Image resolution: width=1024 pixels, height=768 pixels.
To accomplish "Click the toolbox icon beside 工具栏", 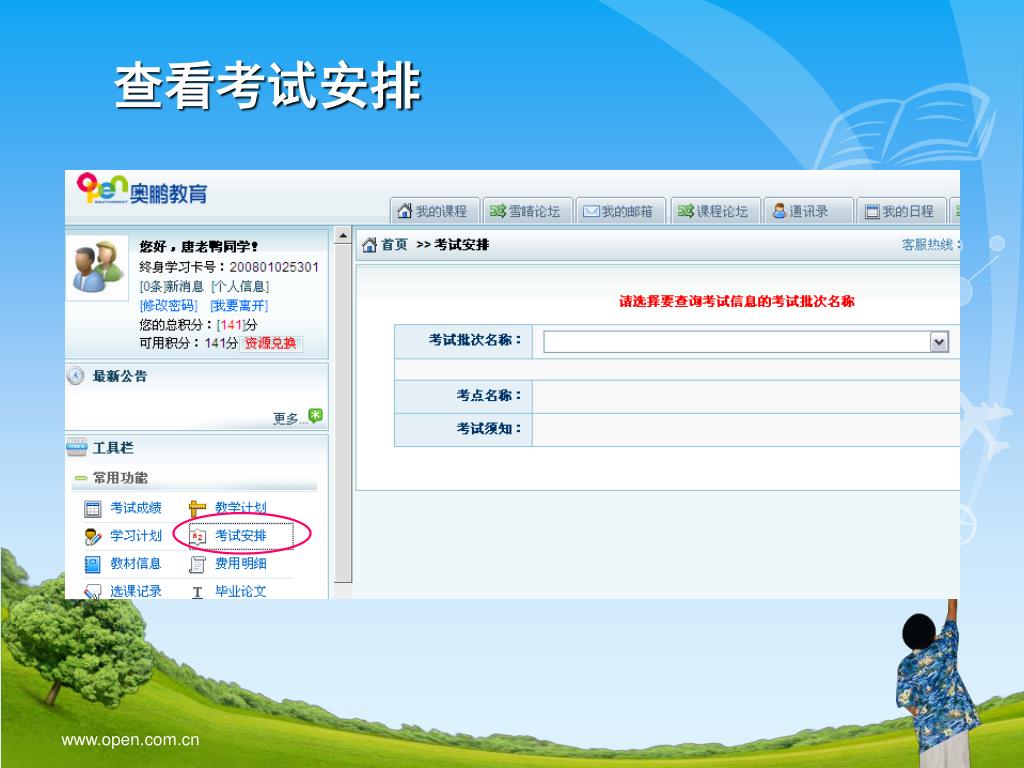I will point(76,447).
